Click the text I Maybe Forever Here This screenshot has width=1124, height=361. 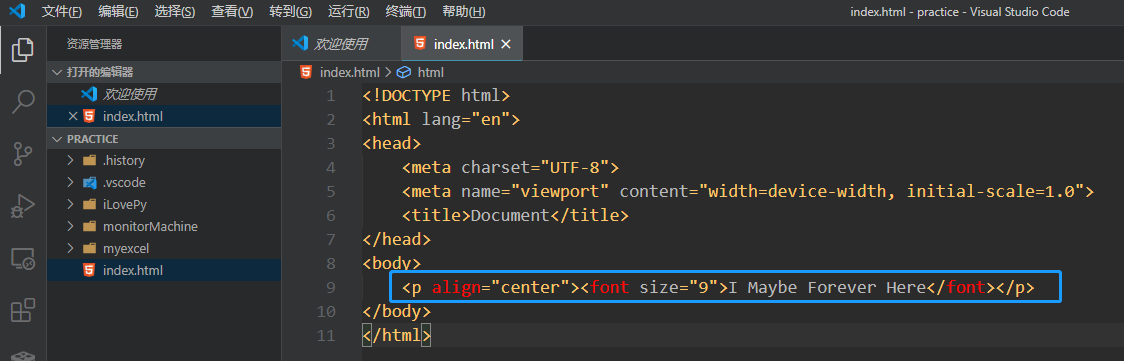coord(827,288)
